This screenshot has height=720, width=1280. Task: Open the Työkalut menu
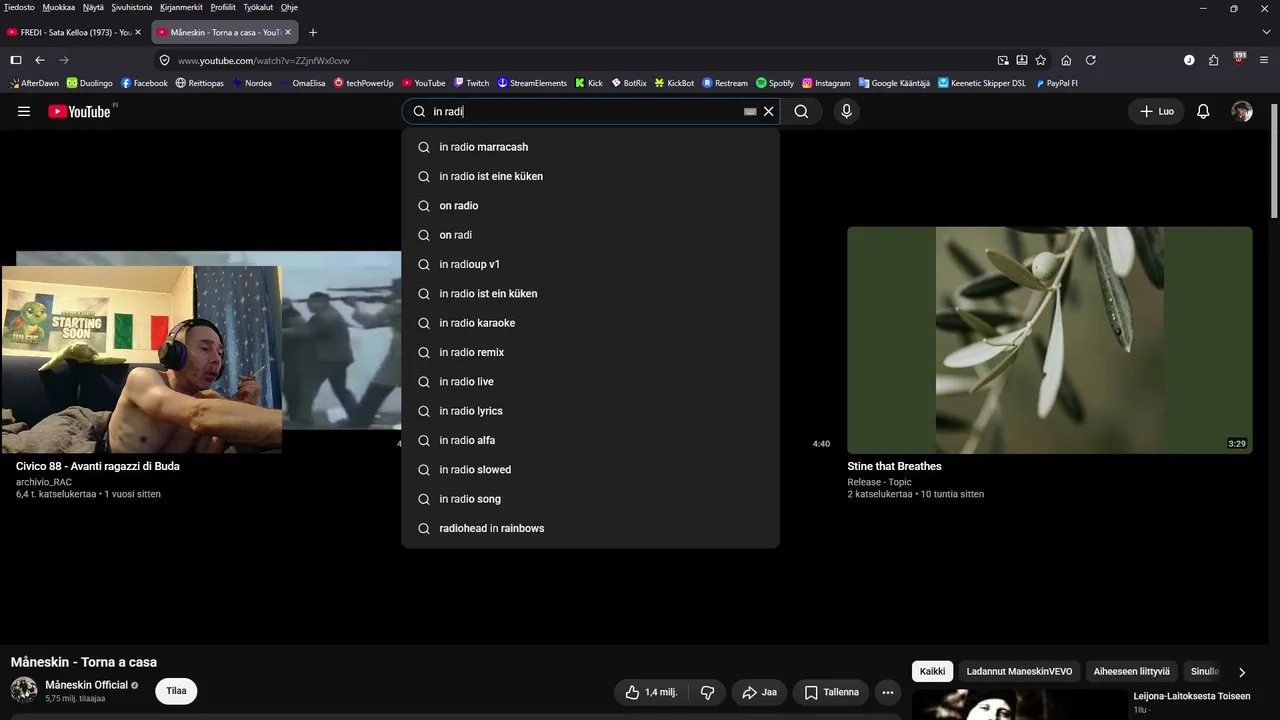tap(257, 7)
